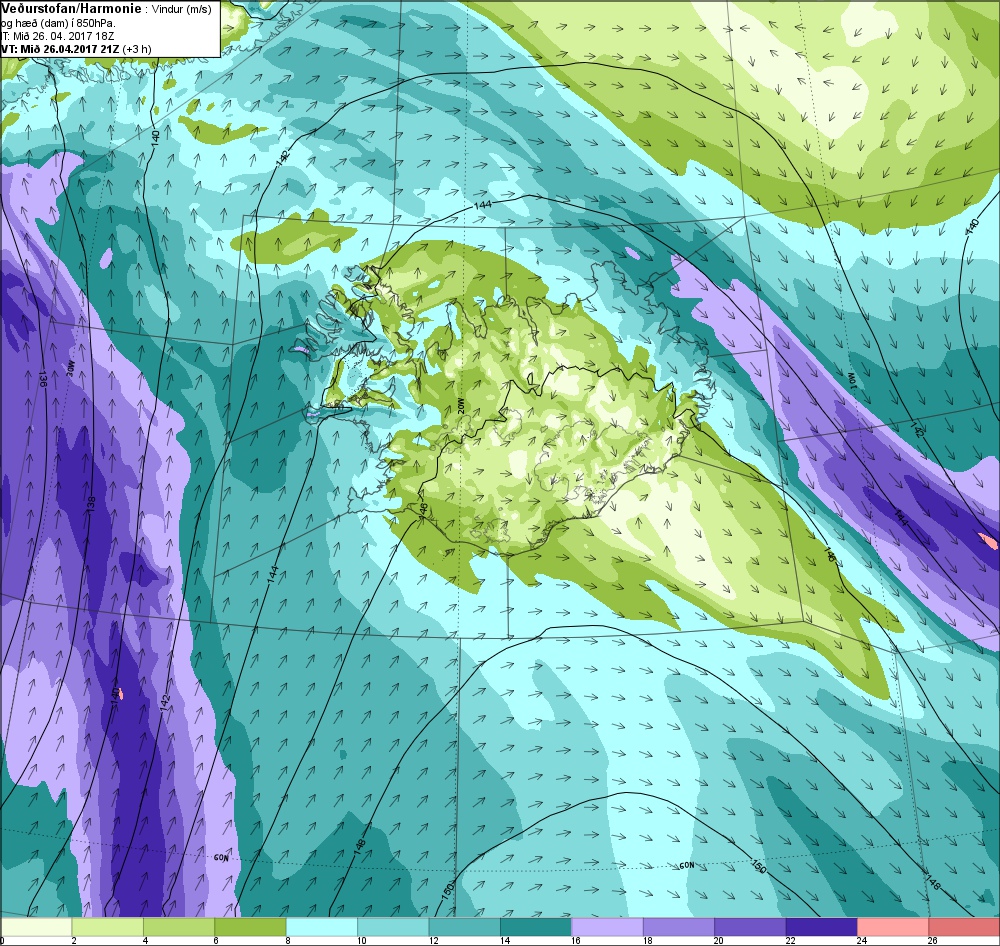Viewport: 1000px width, 946px height.
Task: Choose the 22–24 m/s dark indigo legend swatch
Action: tap(821, 926)
